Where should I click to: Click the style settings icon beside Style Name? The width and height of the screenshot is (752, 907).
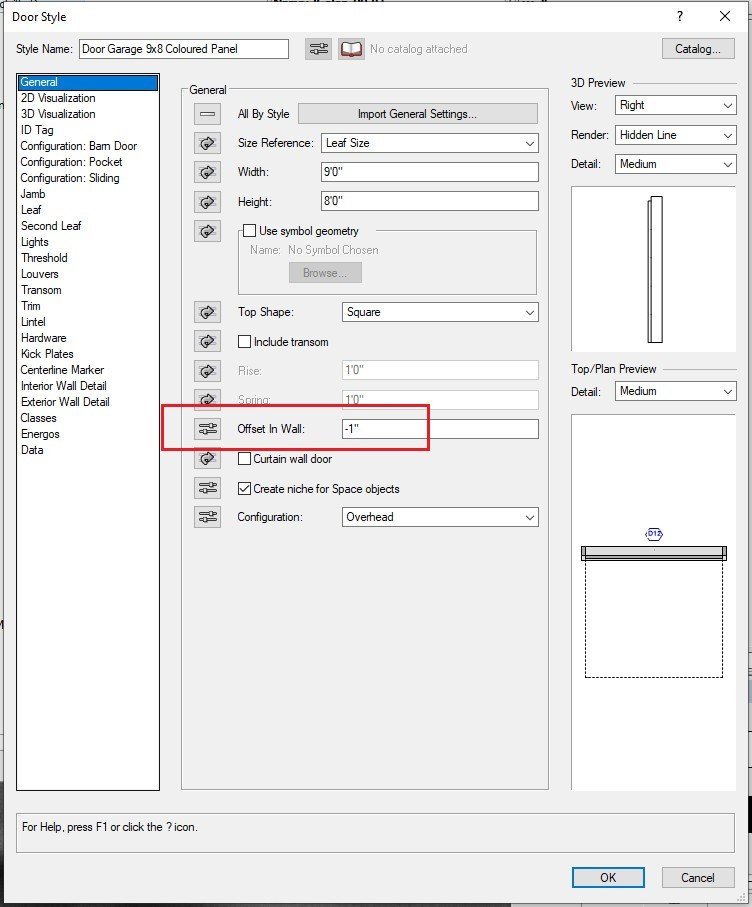[318, 49]
